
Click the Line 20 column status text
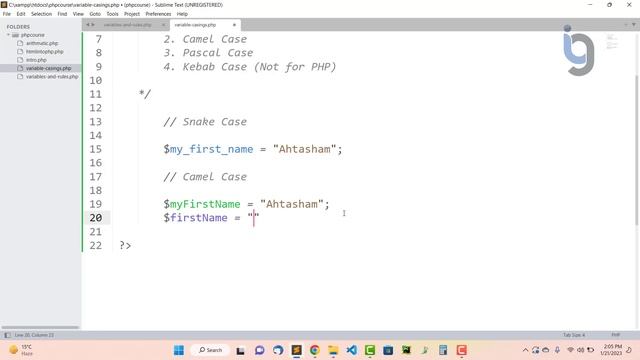34,335
